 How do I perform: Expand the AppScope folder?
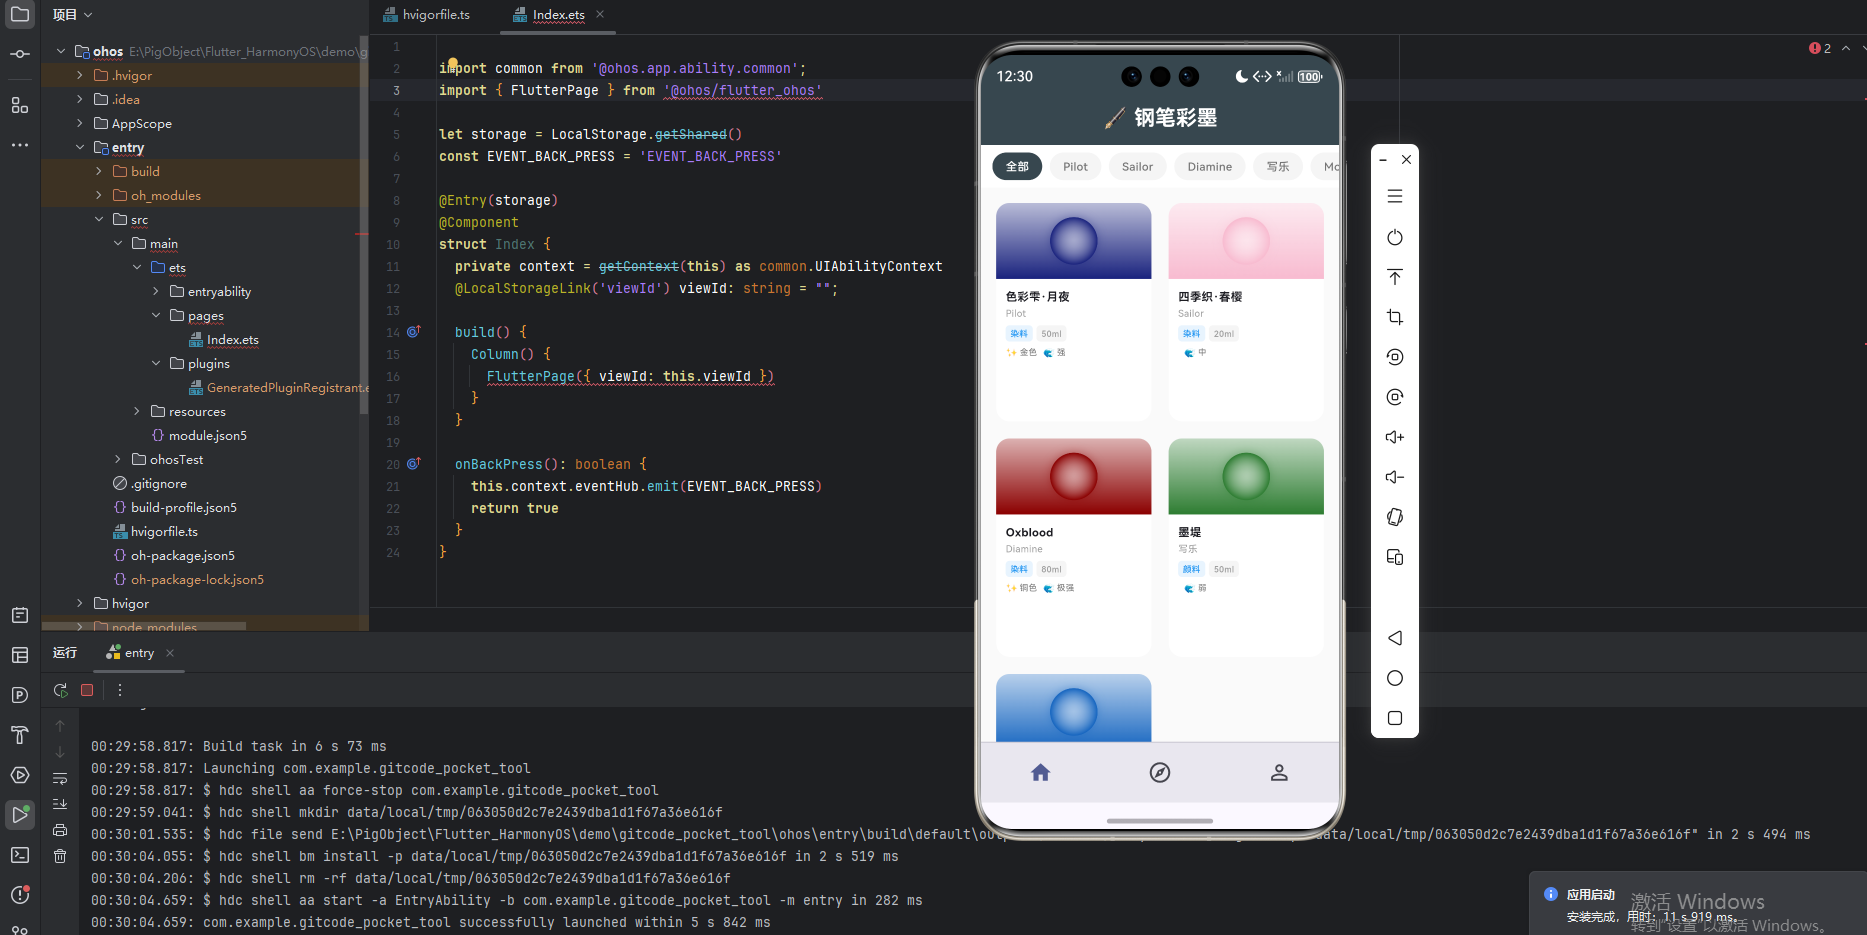80,123
